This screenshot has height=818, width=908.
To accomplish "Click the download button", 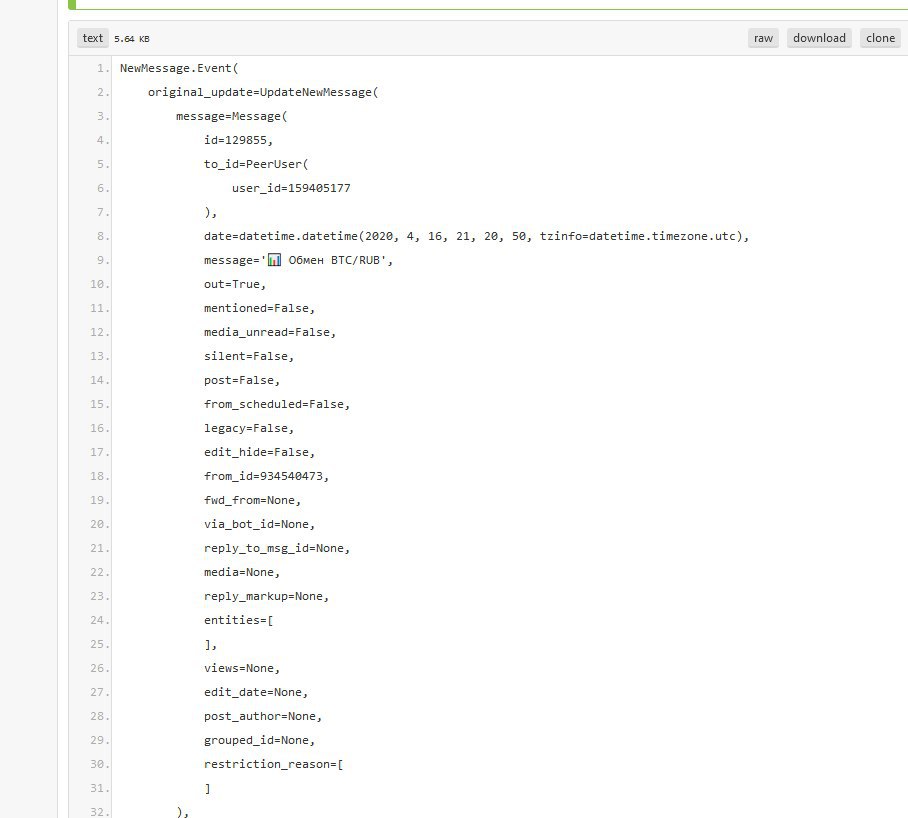I will click(819, 38).
